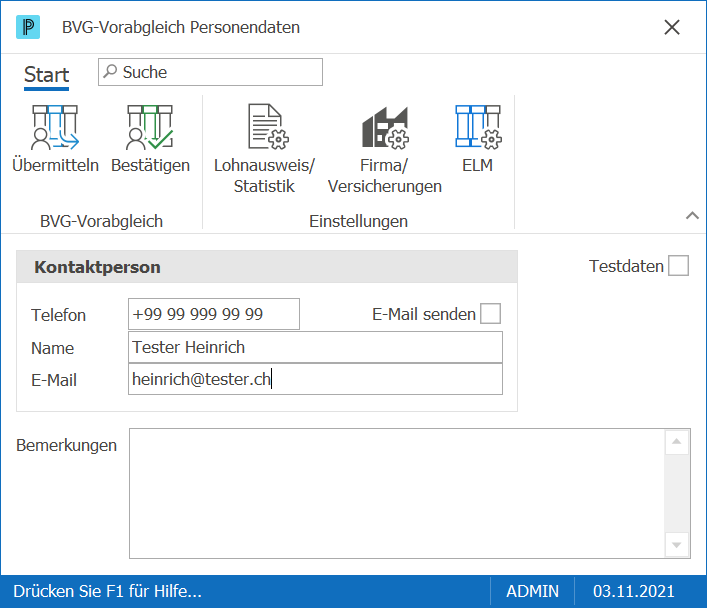Viewport: 707px width, 608px height.
Task: Click 'Drücken Sie F1 für Hilfe...' status text
Action: [107, 591]
